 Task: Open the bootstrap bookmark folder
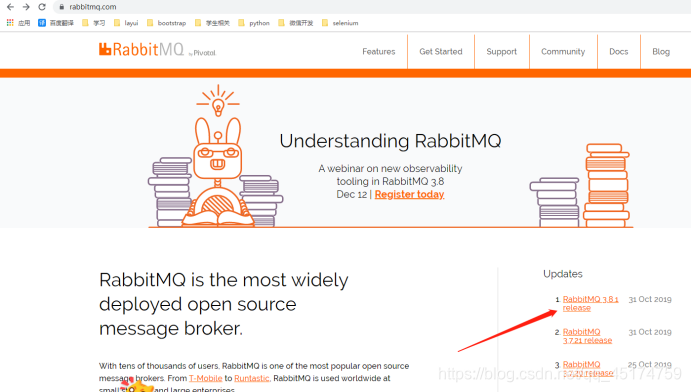point(167,23)
